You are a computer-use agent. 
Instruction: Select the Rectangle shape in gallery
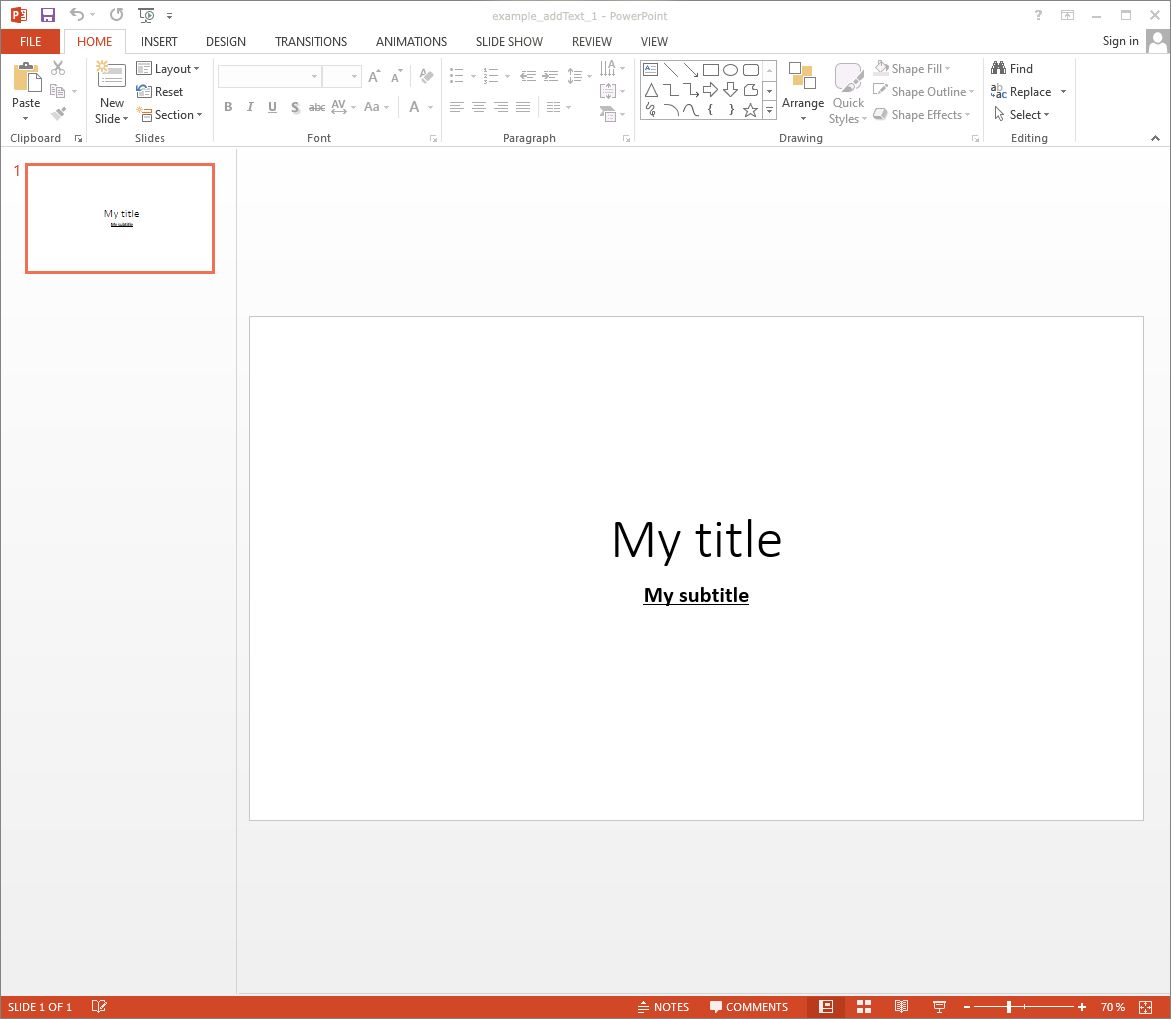[711, 69]
